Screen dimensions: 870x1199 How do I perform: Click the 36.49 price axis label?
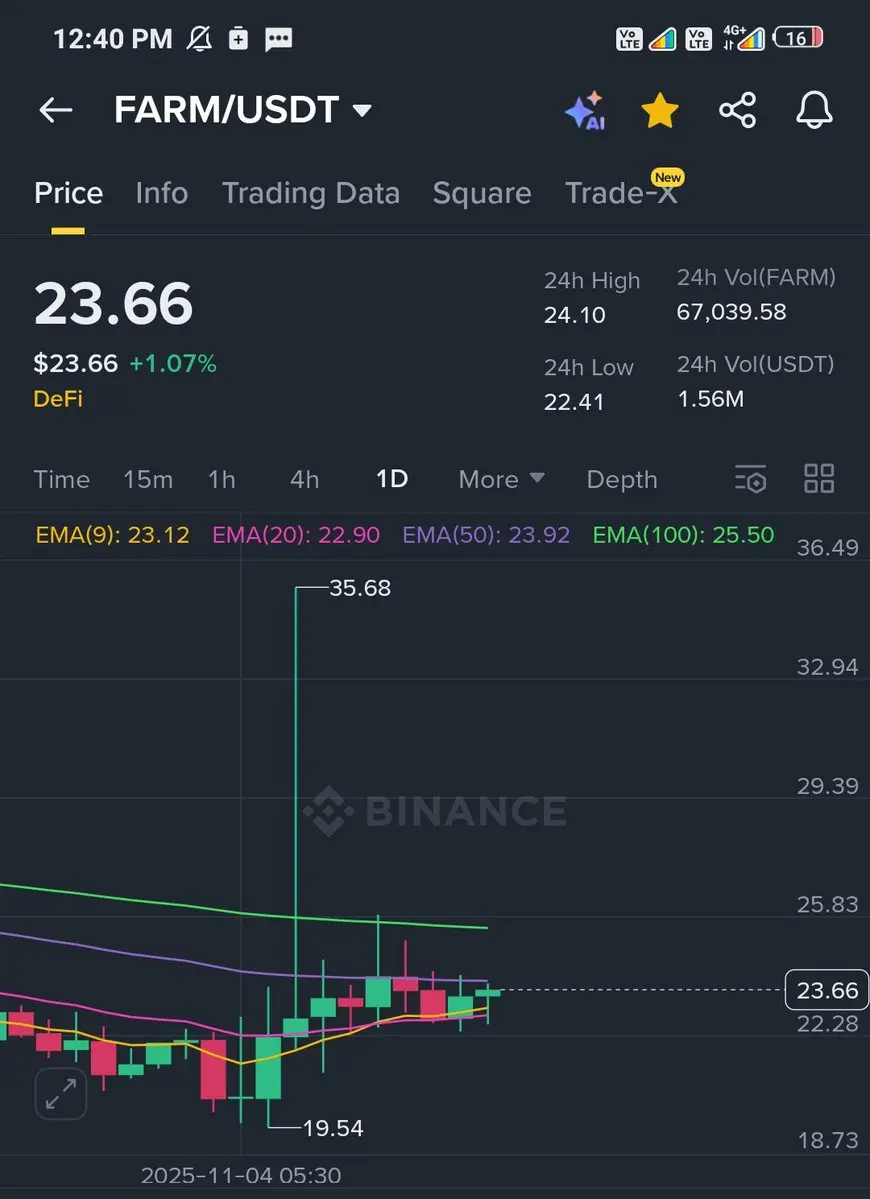pos(827,548)
